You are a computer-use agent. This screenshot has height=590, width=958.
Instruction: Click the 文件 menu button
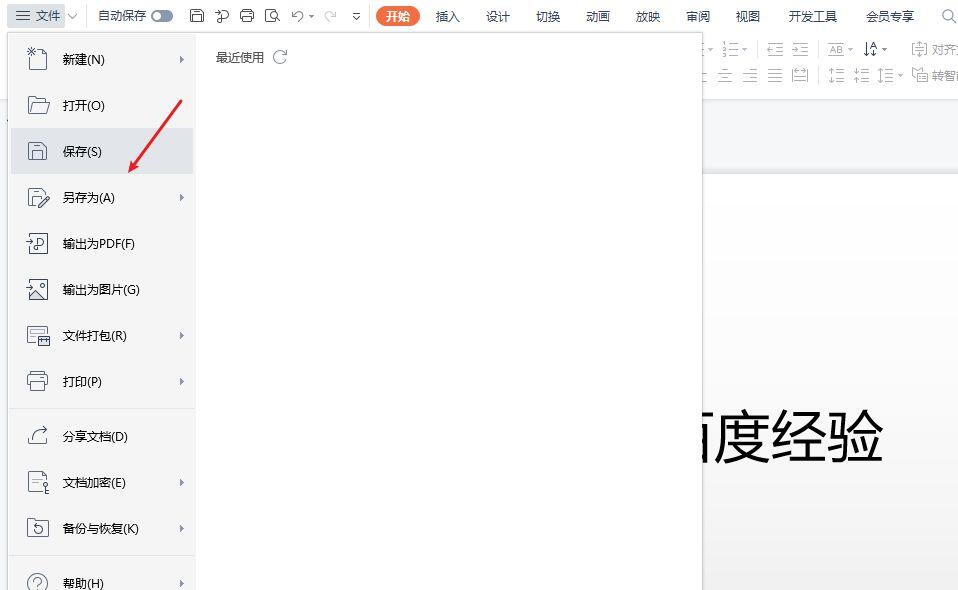tap(37, 16)
